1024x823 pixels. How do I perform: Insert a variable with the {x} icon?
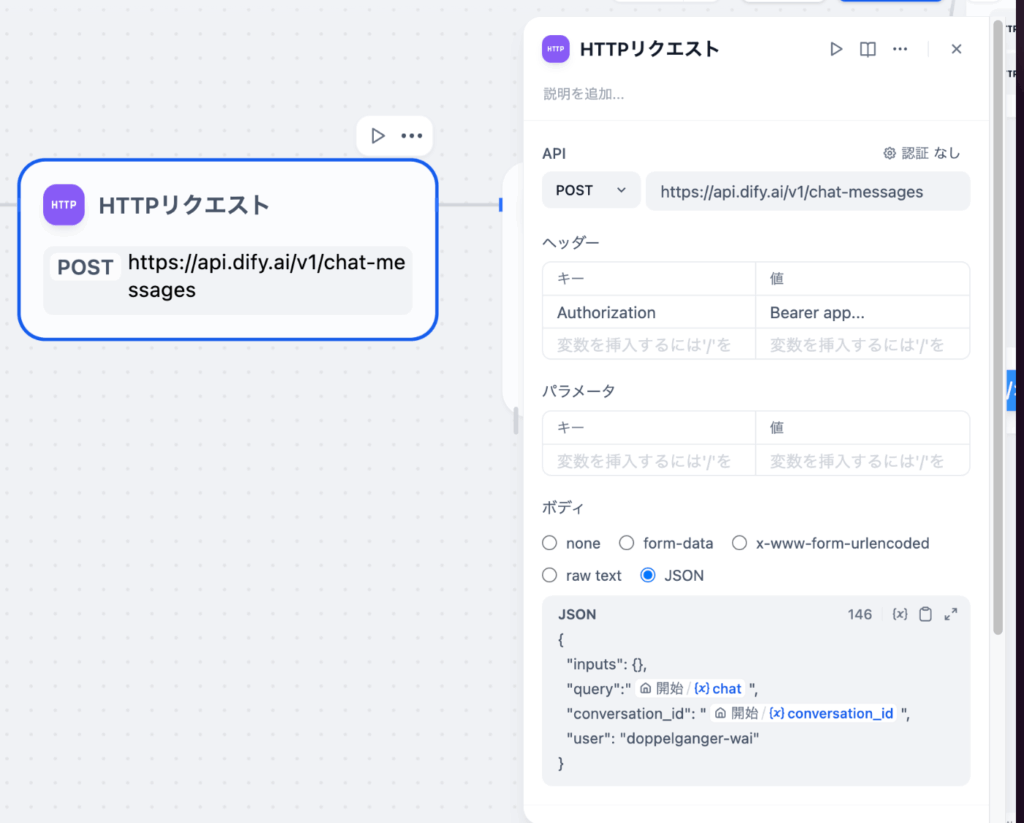tap(899, 614)
